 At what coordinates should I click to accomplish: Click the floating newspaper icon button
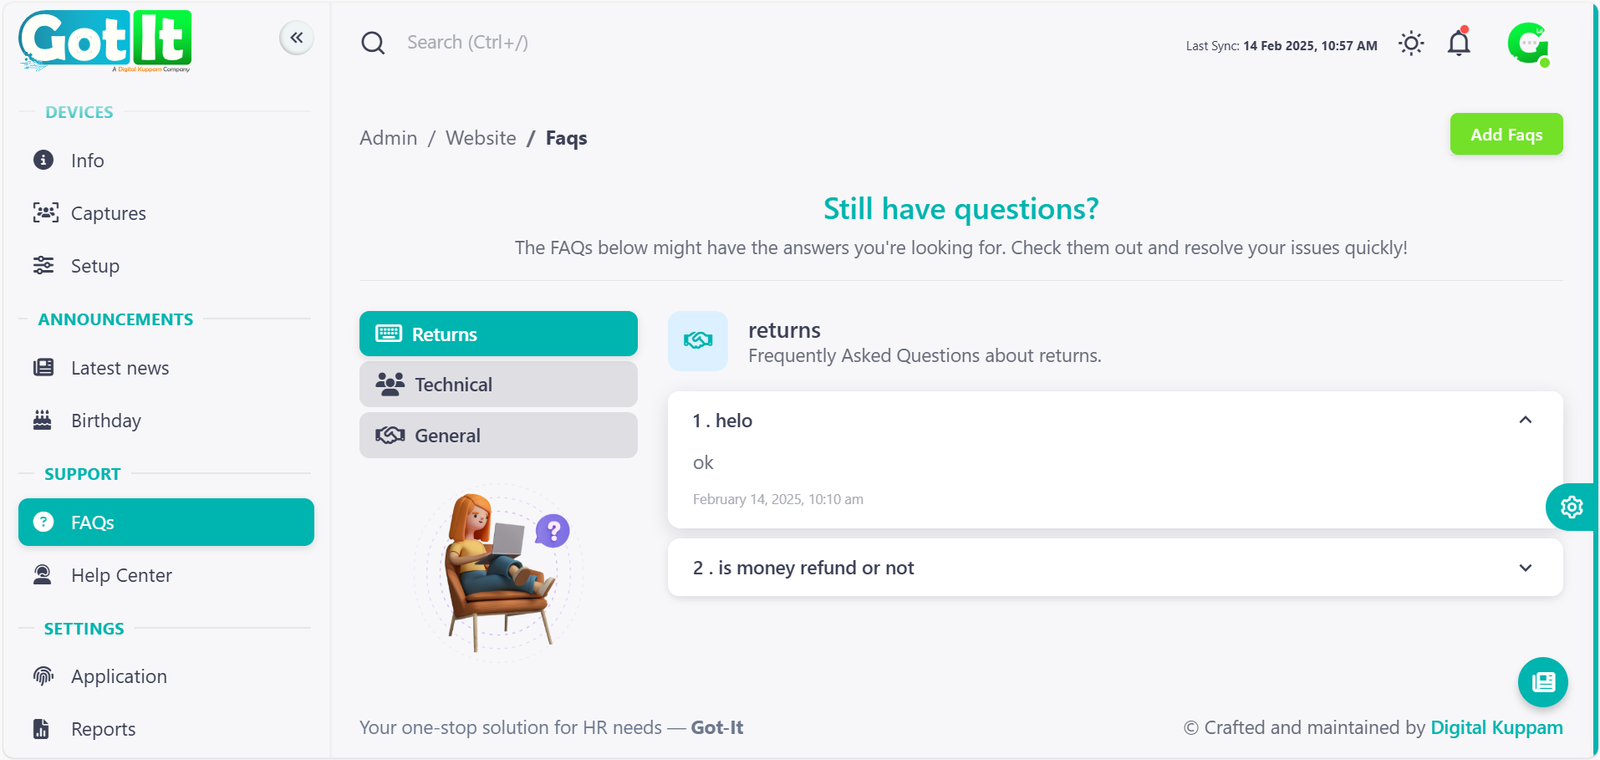pyautogui.click(x=1543, y=682)
